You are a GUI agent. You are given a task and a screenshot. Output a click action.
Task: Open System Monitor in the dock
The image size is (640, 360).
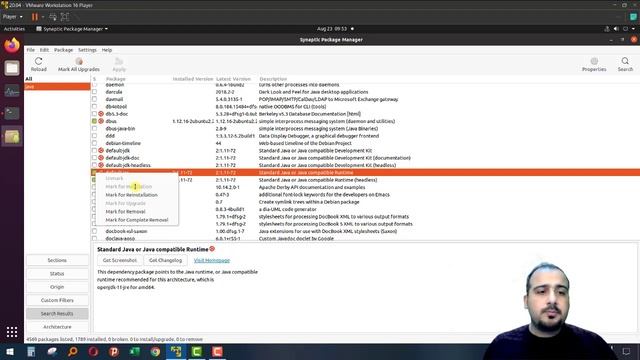[x=12, y=91]
